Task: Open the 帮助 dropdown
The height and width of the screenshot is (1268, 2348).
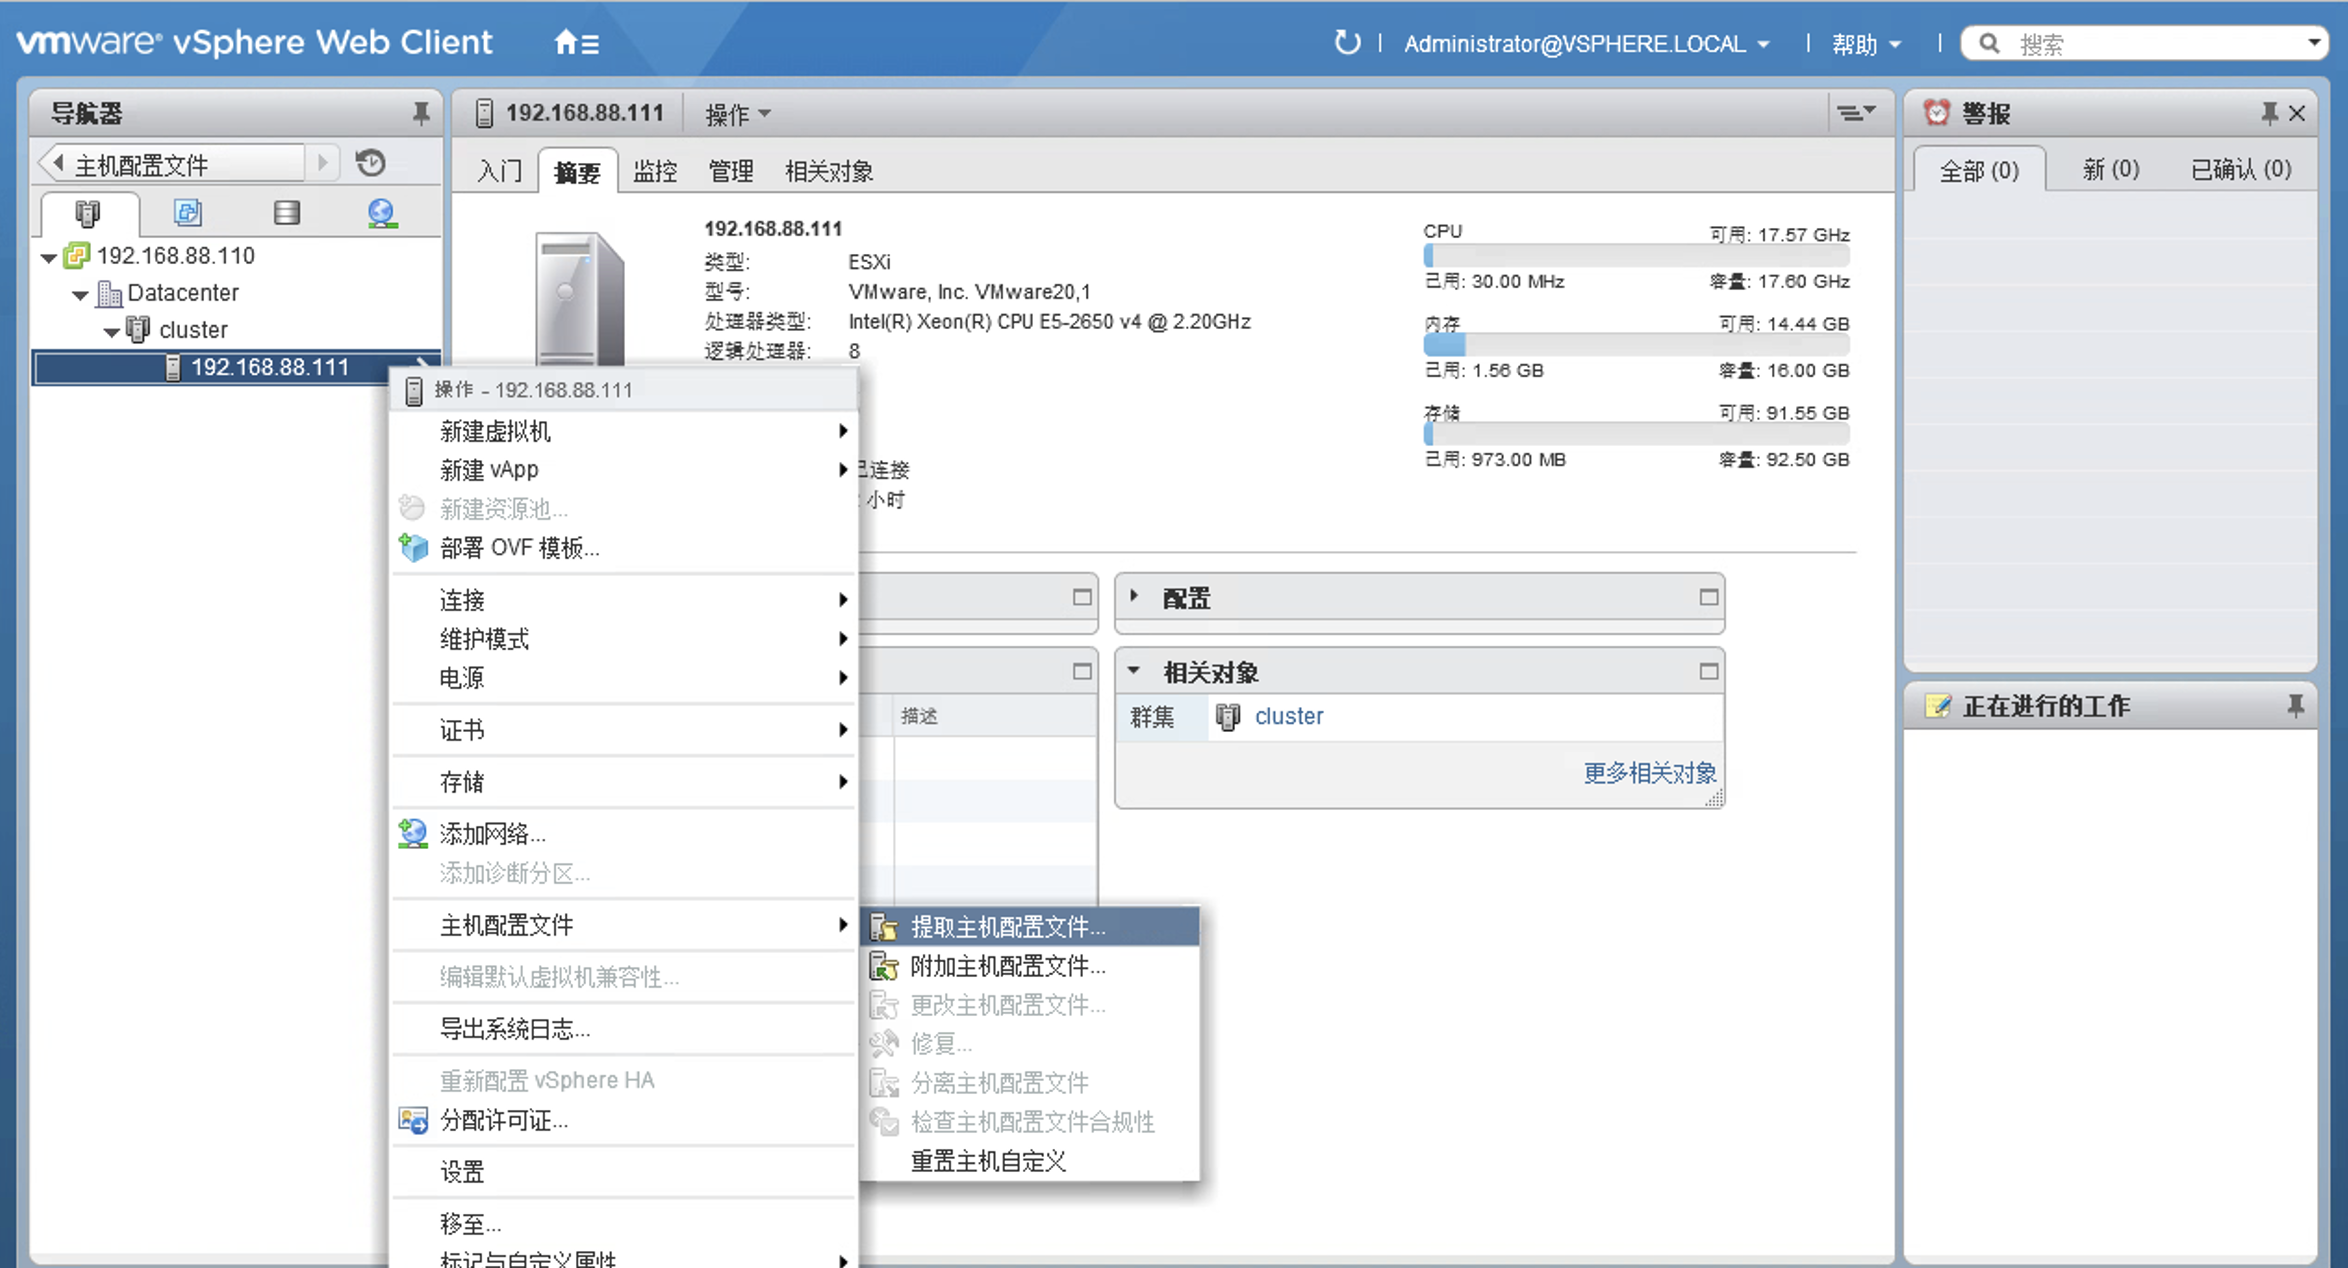Action: point(1866,44)
